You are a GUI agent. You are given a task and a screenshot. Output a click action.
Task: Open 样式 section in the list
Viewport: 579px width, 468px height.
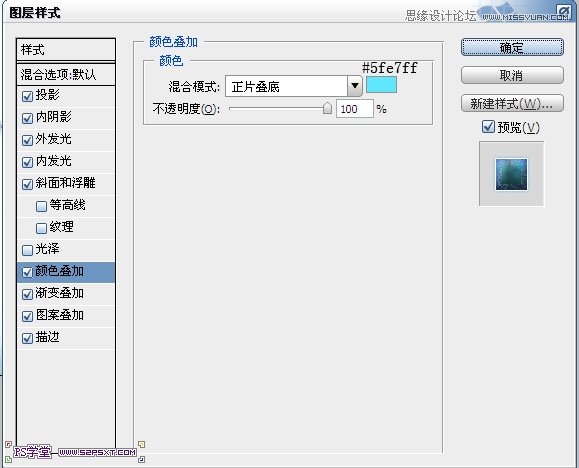click(x=66, y=49)
